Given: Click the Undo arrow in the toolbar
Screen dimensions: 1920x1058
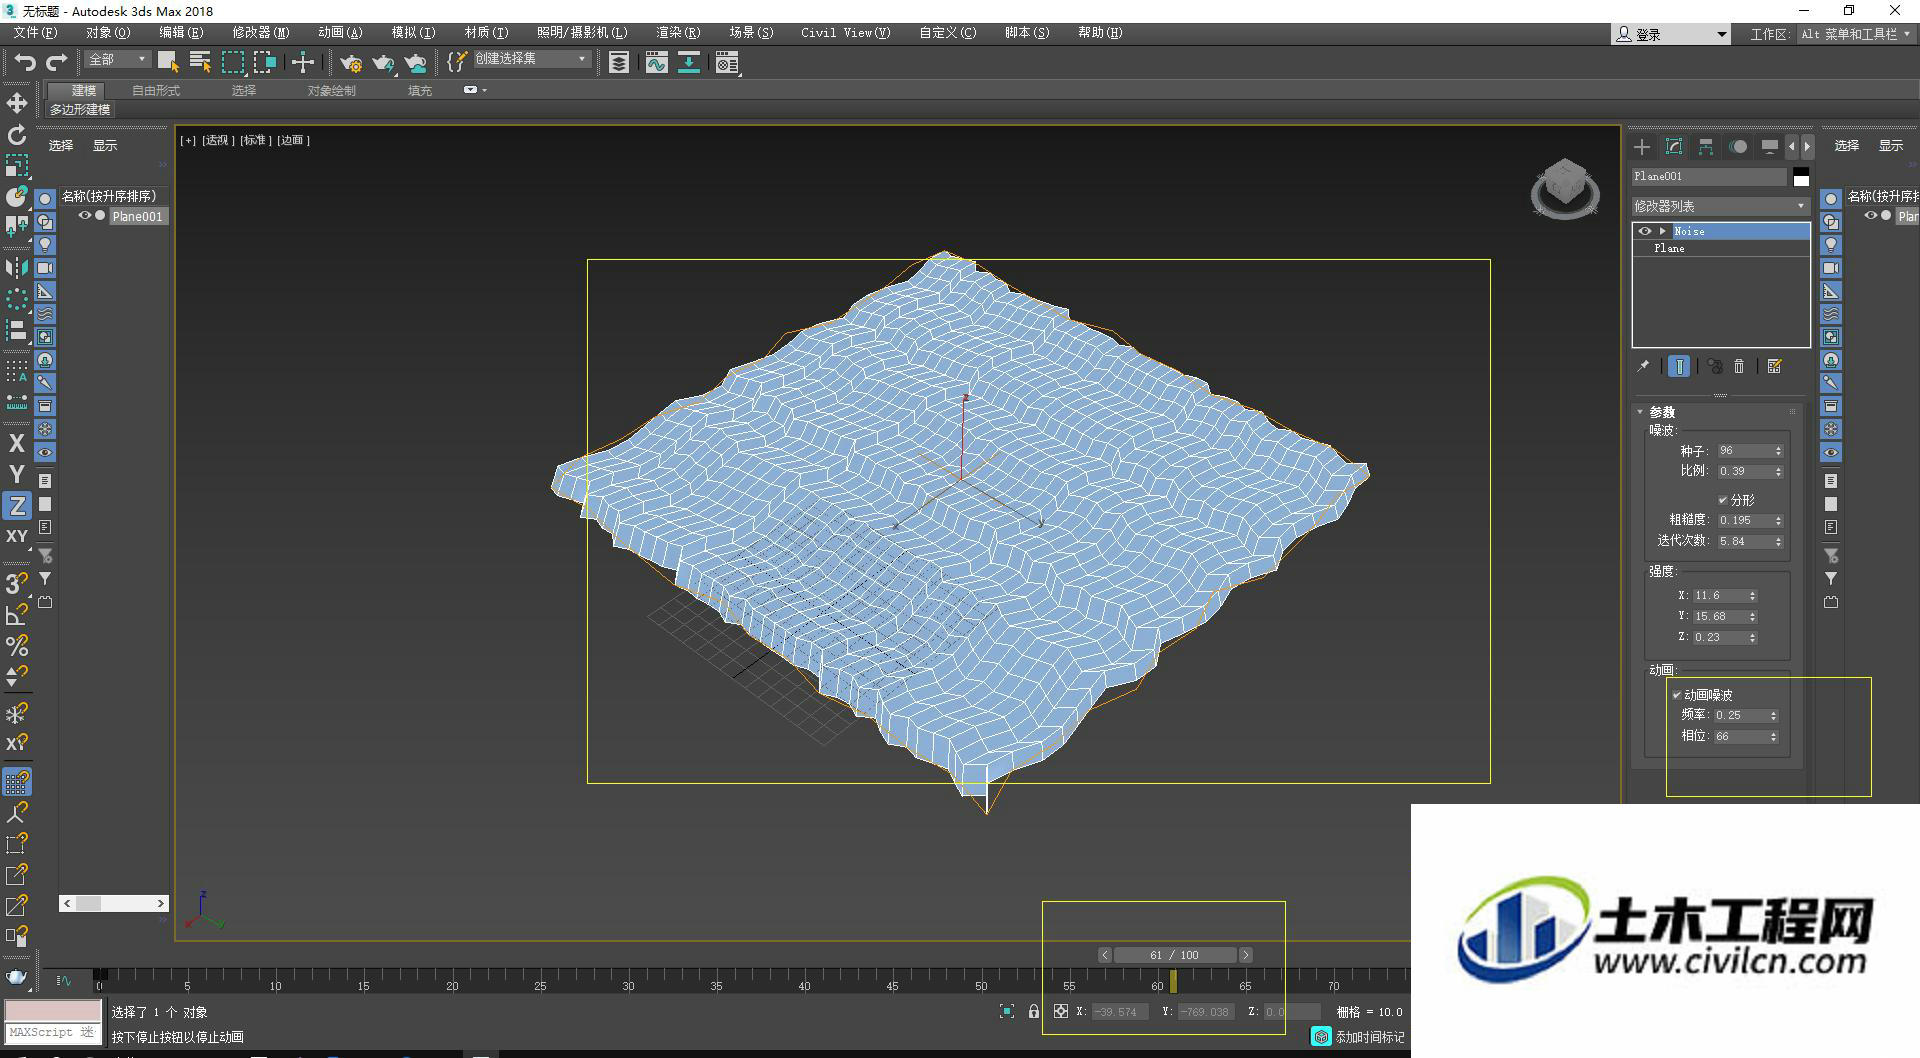Looking at the screenshot, I should 24,62.
